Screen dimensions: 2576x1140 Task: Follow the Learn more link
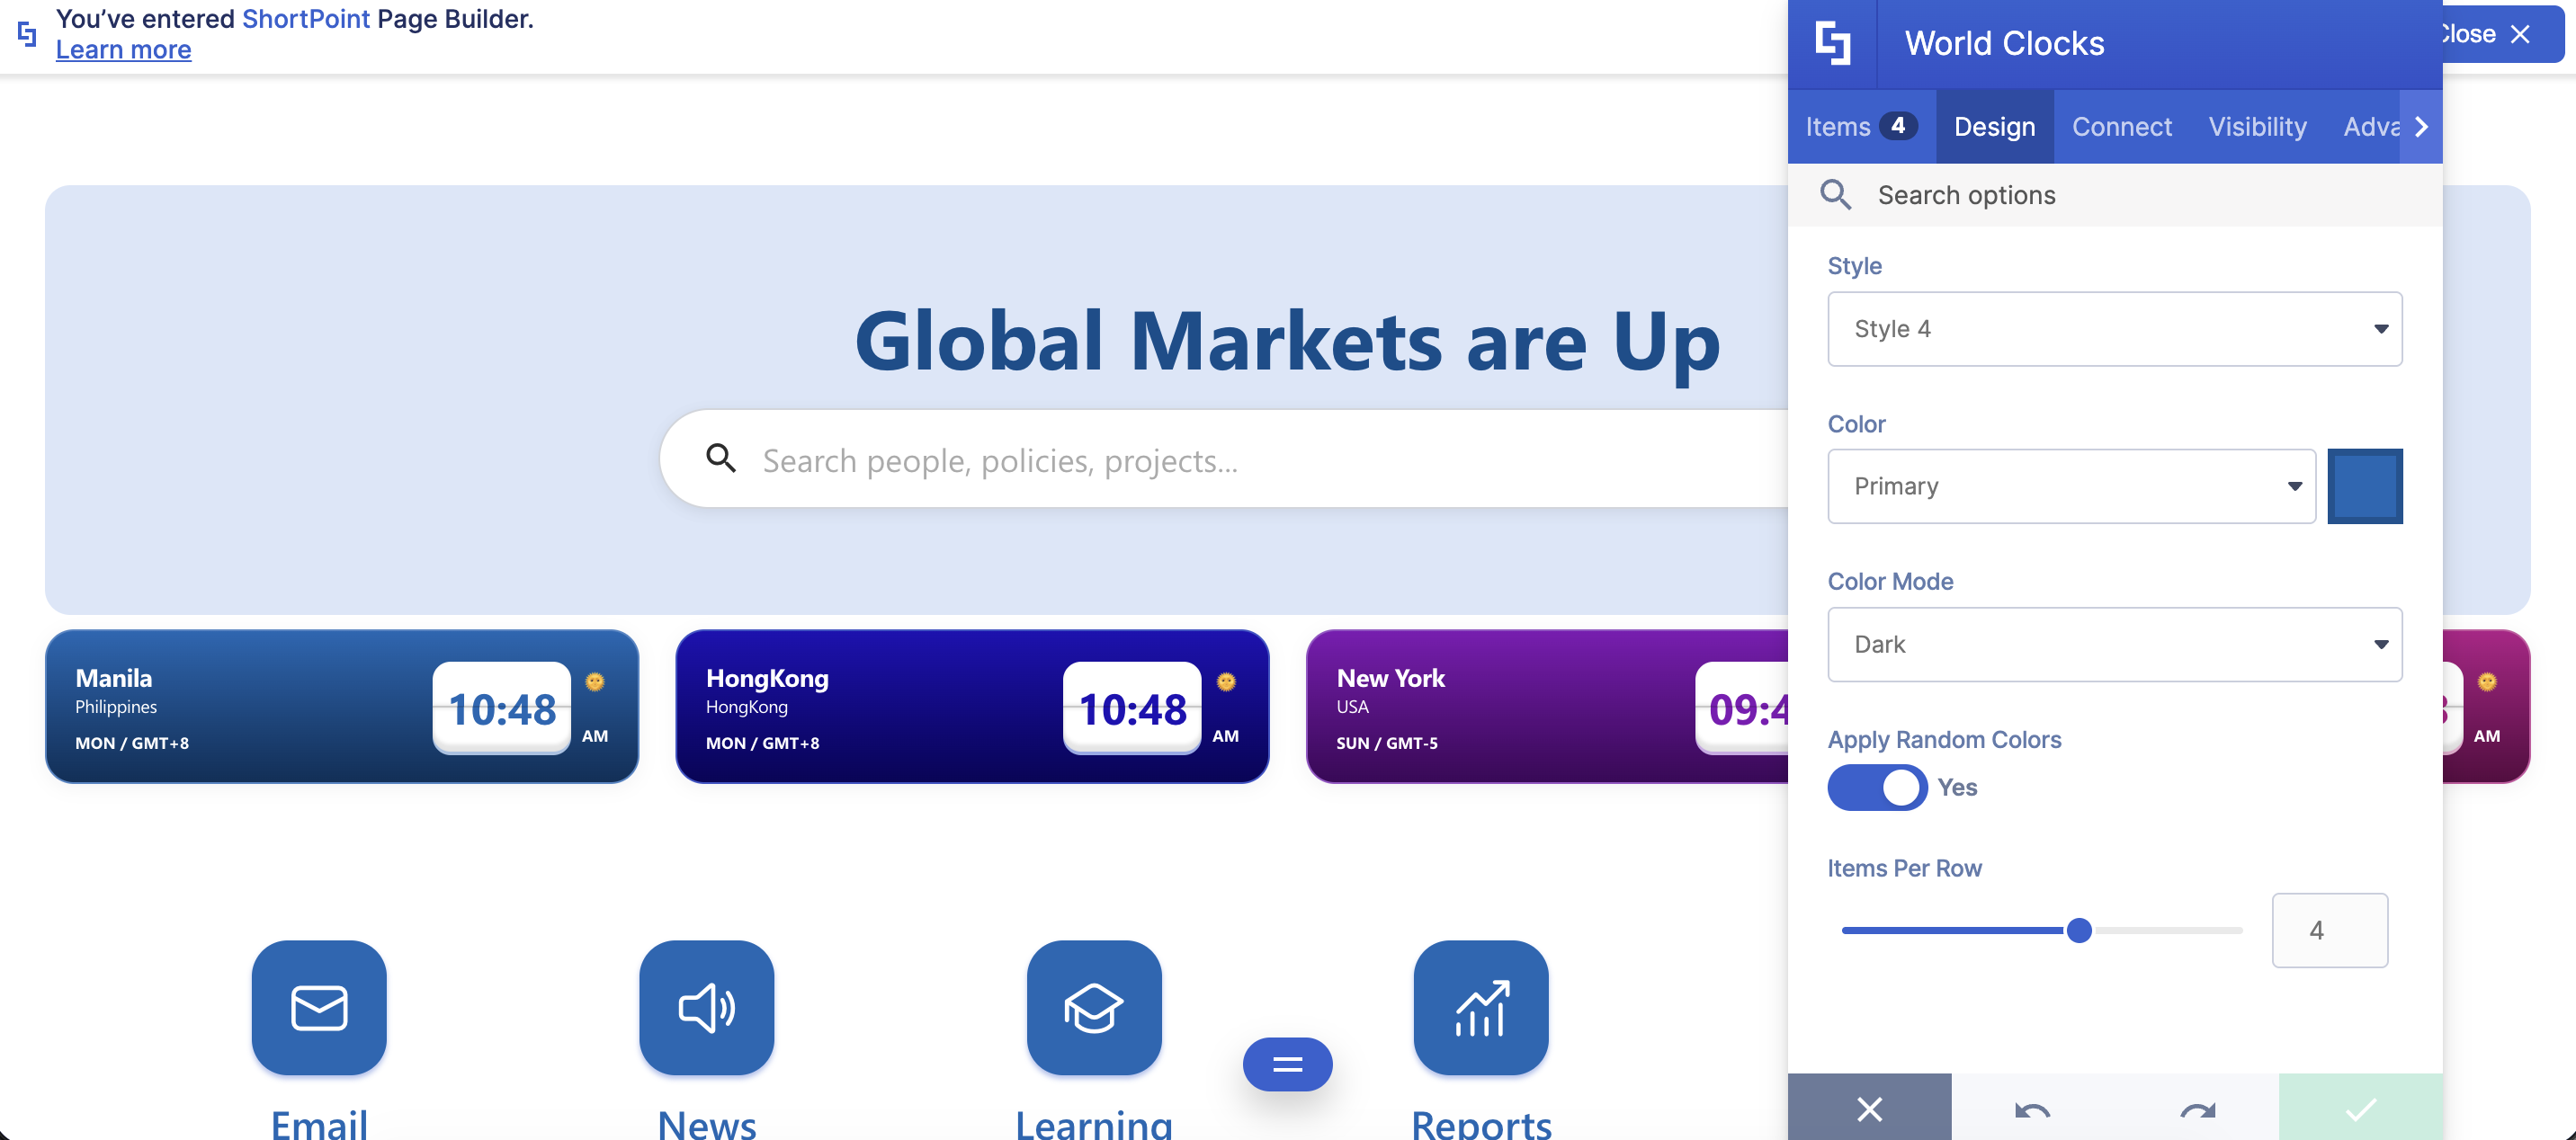click(123, 50)
